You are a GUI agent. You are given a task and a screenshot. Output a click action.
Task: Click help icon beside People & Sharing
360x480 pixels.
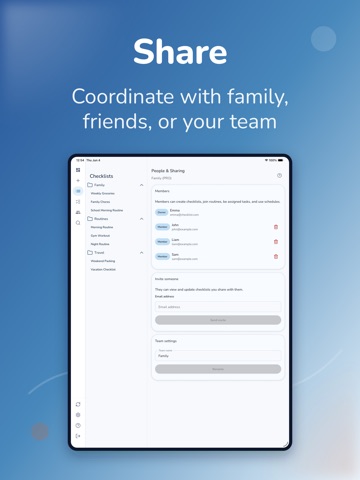[x=279, y=175]
